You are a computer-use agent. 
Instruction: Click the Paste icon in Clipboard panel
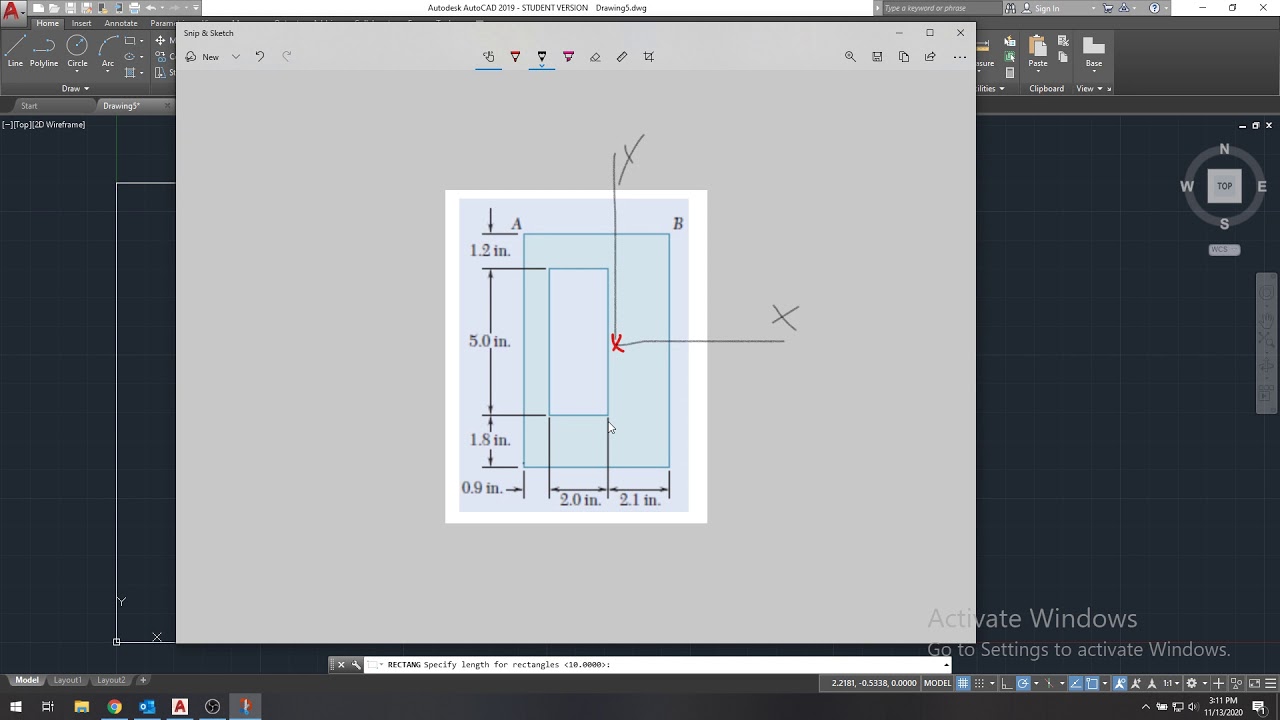click(x=1038, y=46)
